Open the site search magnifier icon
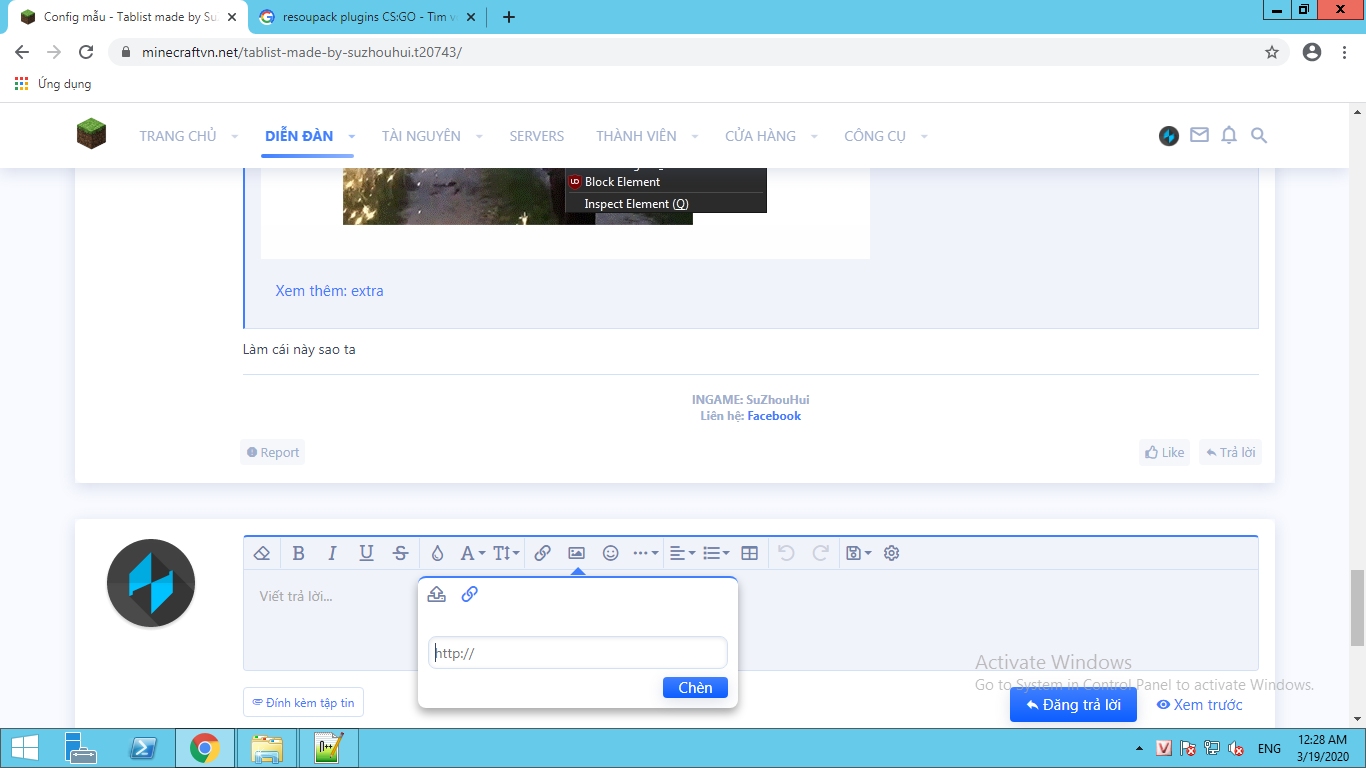Viewport: 1366px width, 768px height. (x=1259, y=135)
